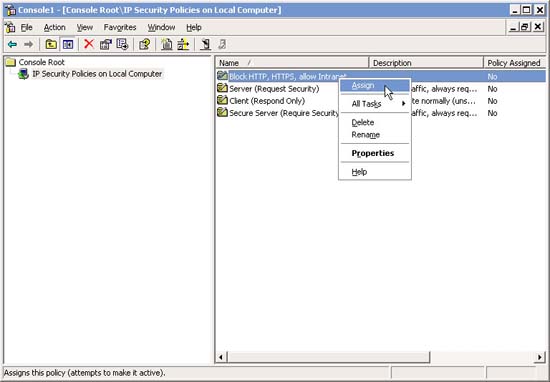Choose Assign in the context menu

tap(375, 86)
